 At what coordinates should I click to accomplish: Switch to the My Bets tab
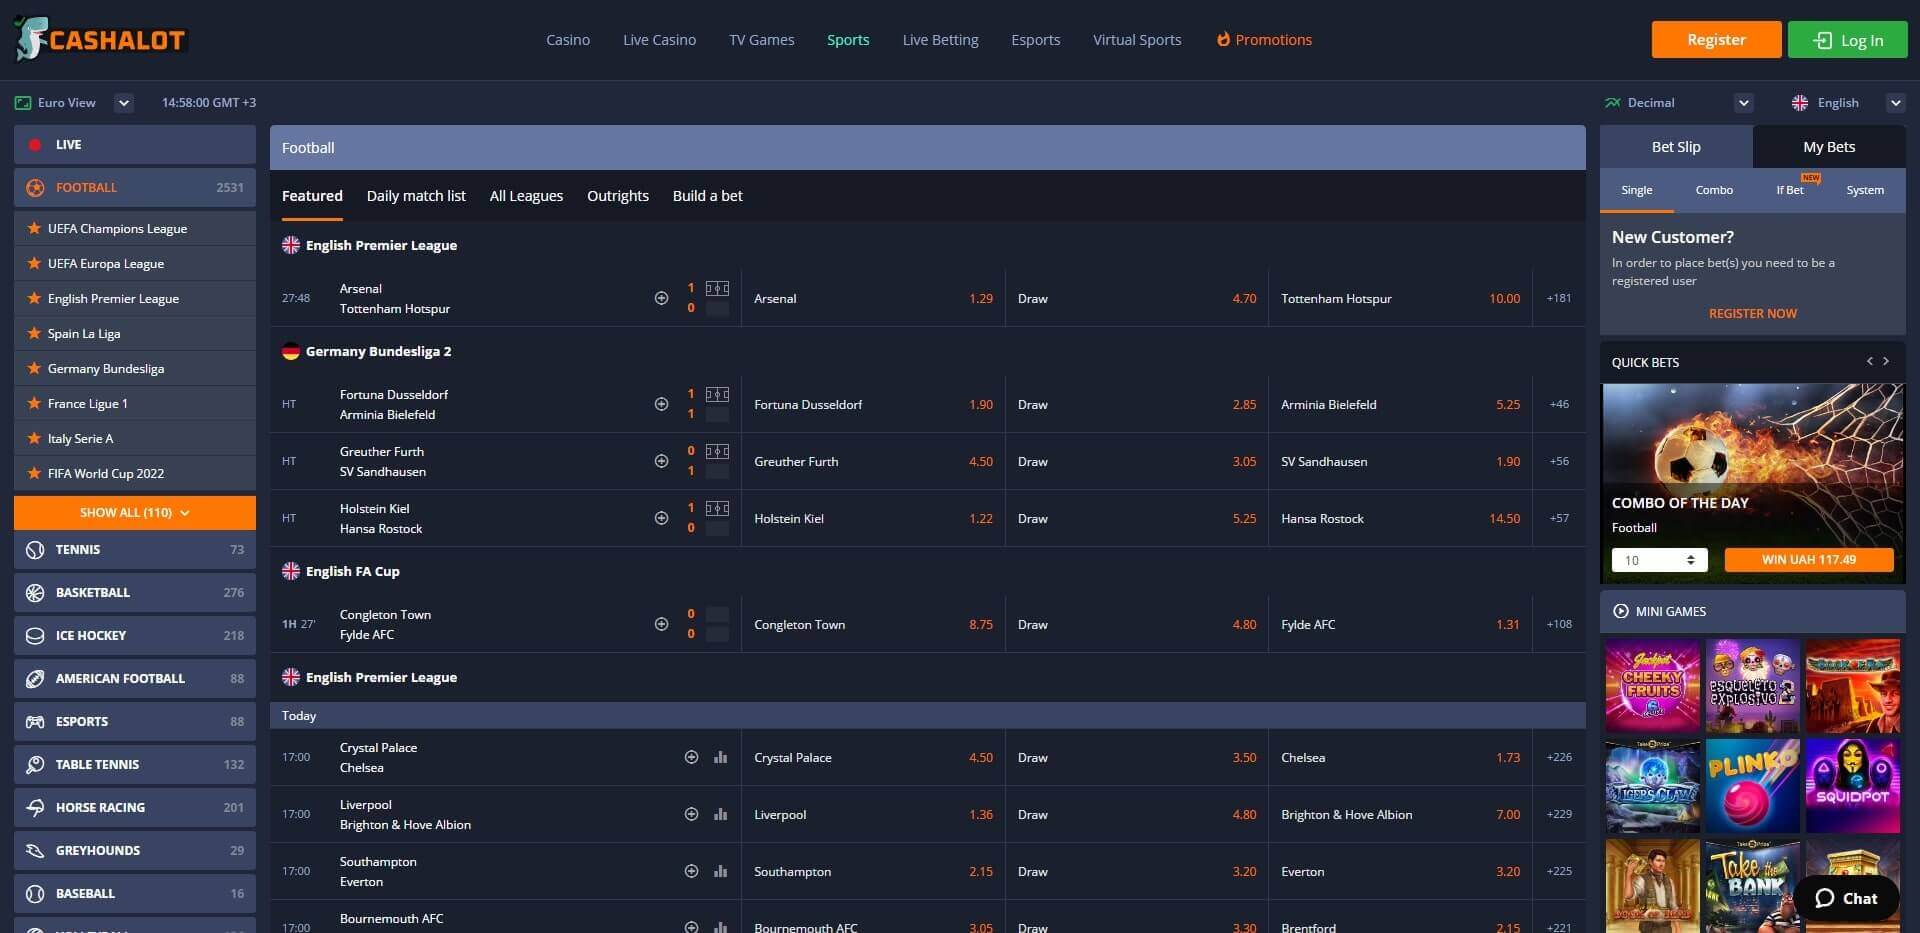[1828, 147]
